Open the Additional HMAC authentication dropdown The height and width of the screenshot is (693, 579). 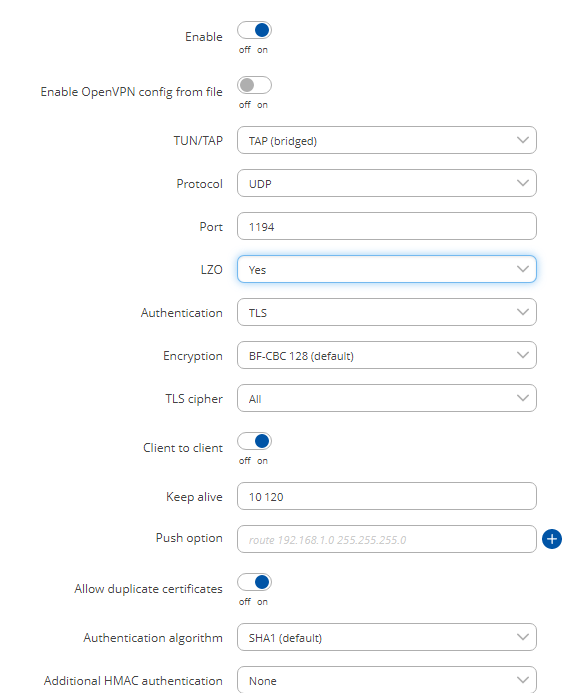coord(387,680)
